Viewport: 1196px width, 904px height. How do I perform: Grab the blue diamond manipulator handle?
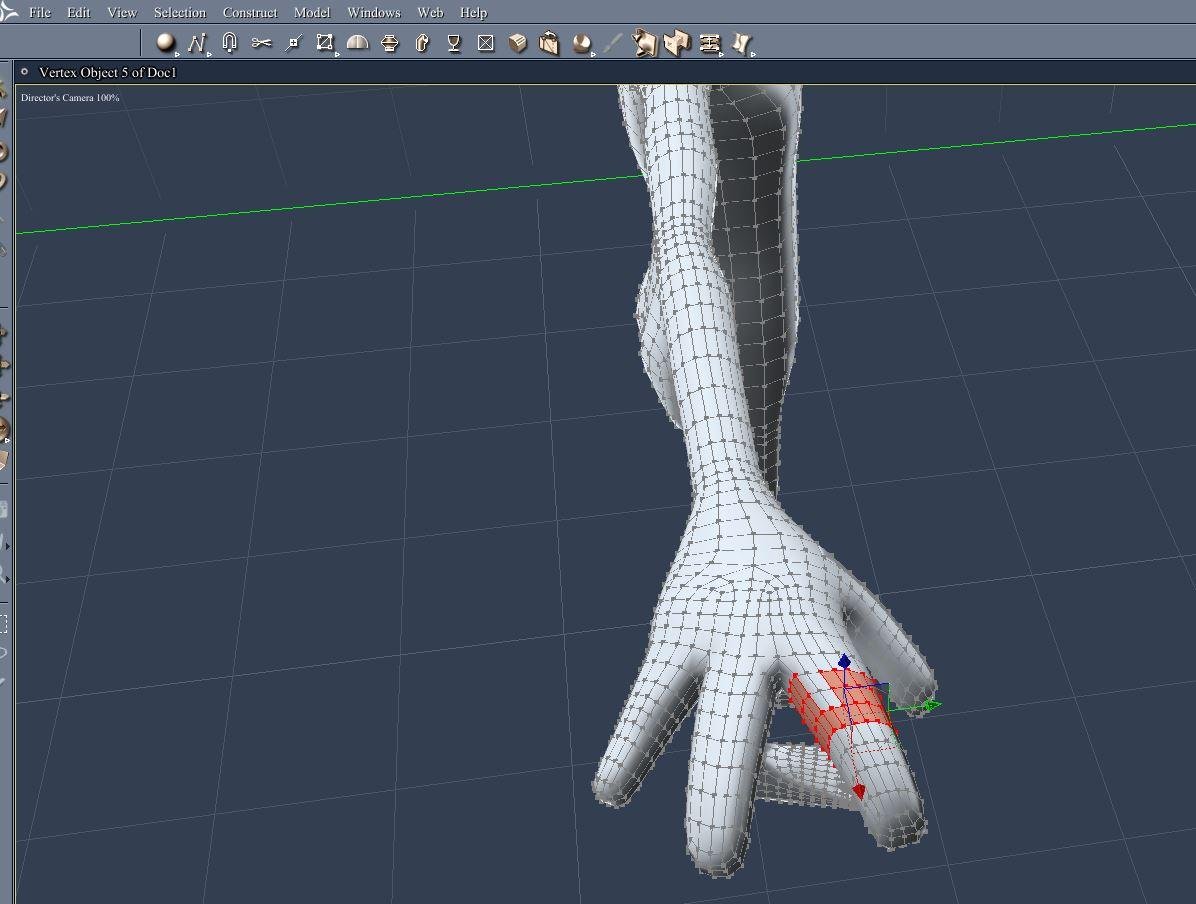pyautogui.click(x=844, y=661)
